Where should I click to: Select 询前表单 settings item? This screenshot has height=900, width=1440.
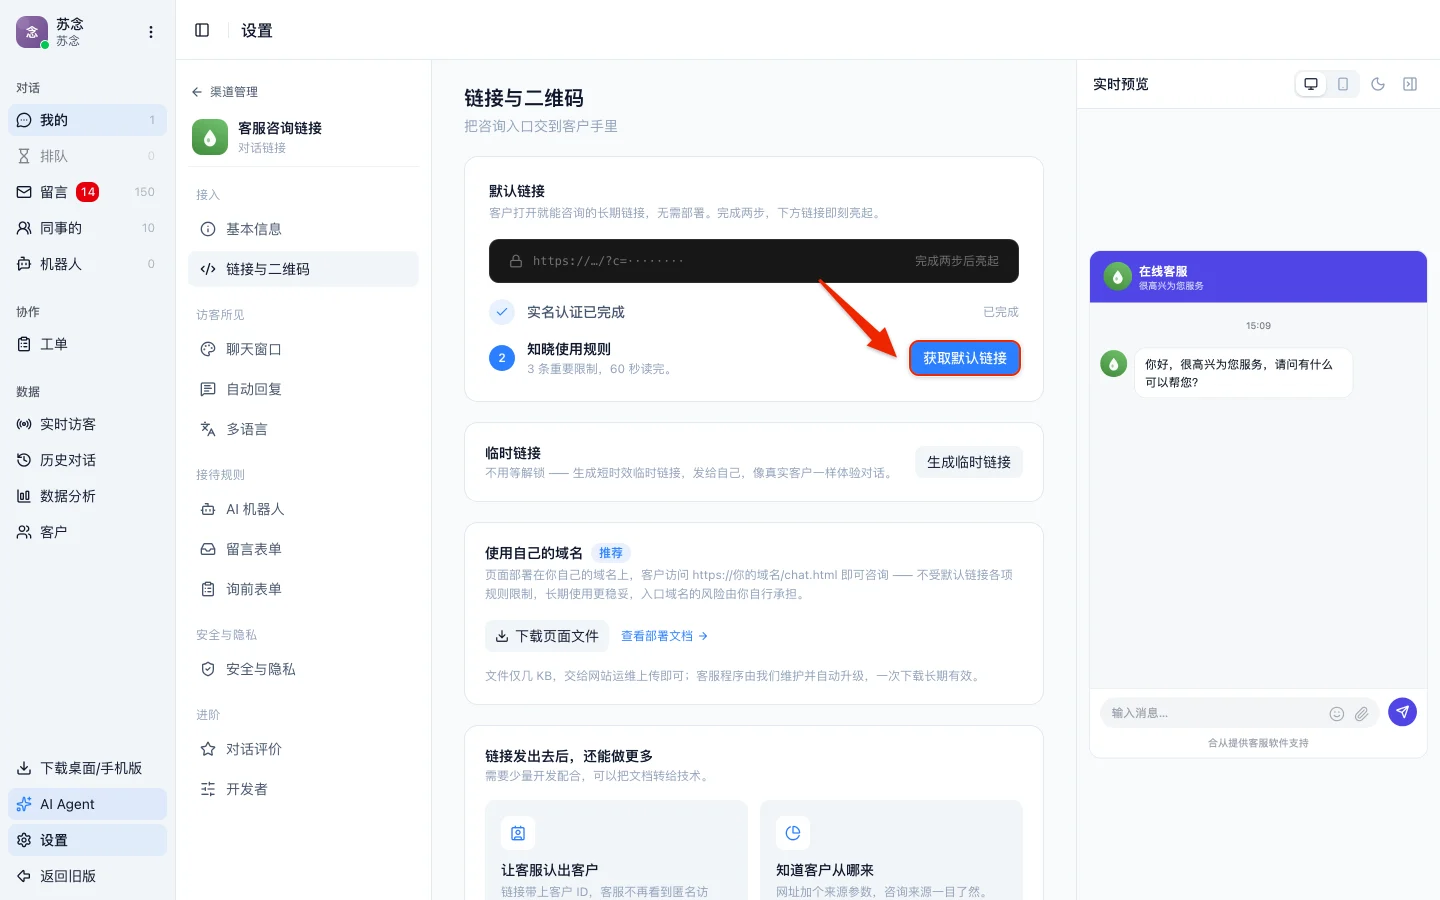pyautogui.click(x=303, y=589)
